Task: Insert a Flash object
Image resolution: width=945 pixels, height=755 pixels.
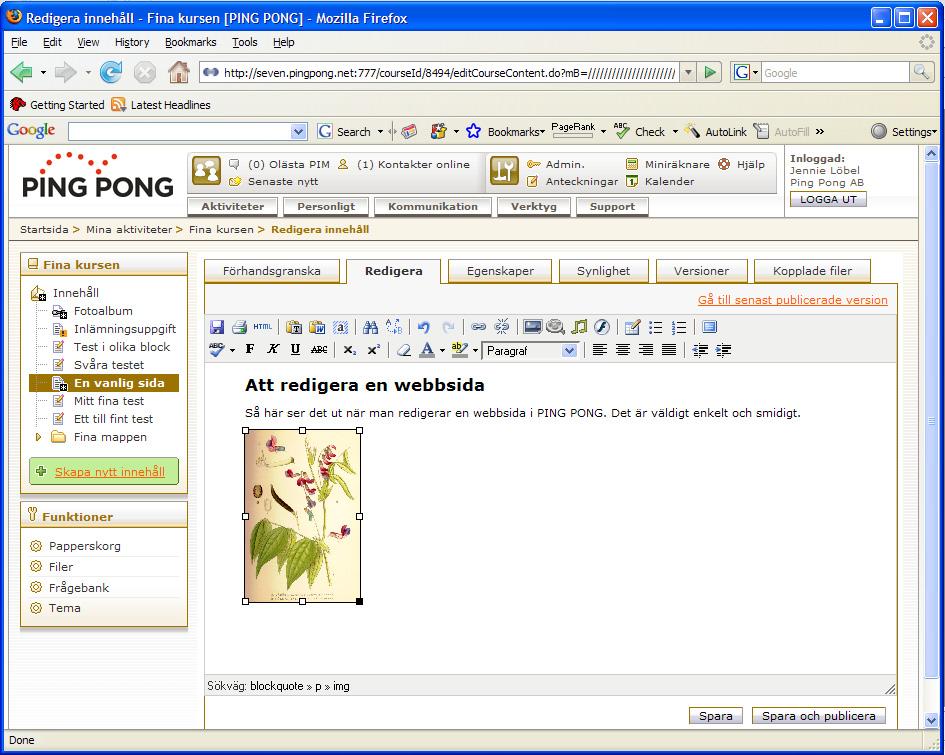Action: tap(602, 327)
